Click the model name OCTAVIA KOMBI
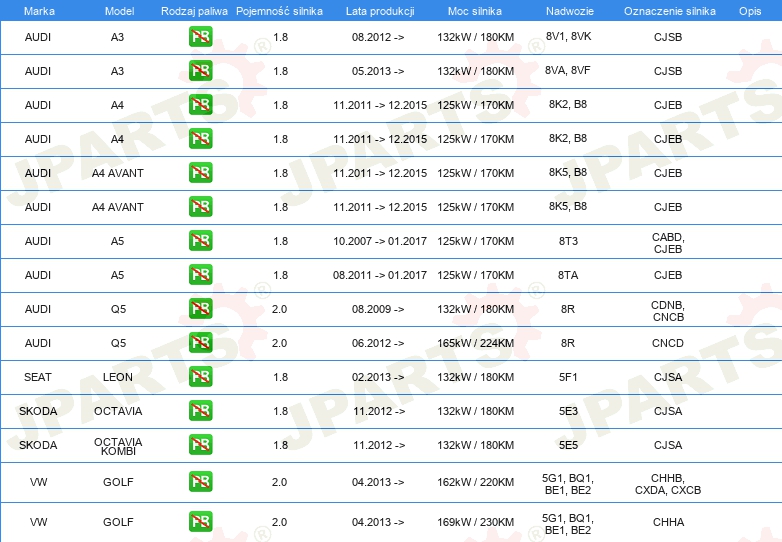Screen dimensions: 782x542 tap(118, 446)
